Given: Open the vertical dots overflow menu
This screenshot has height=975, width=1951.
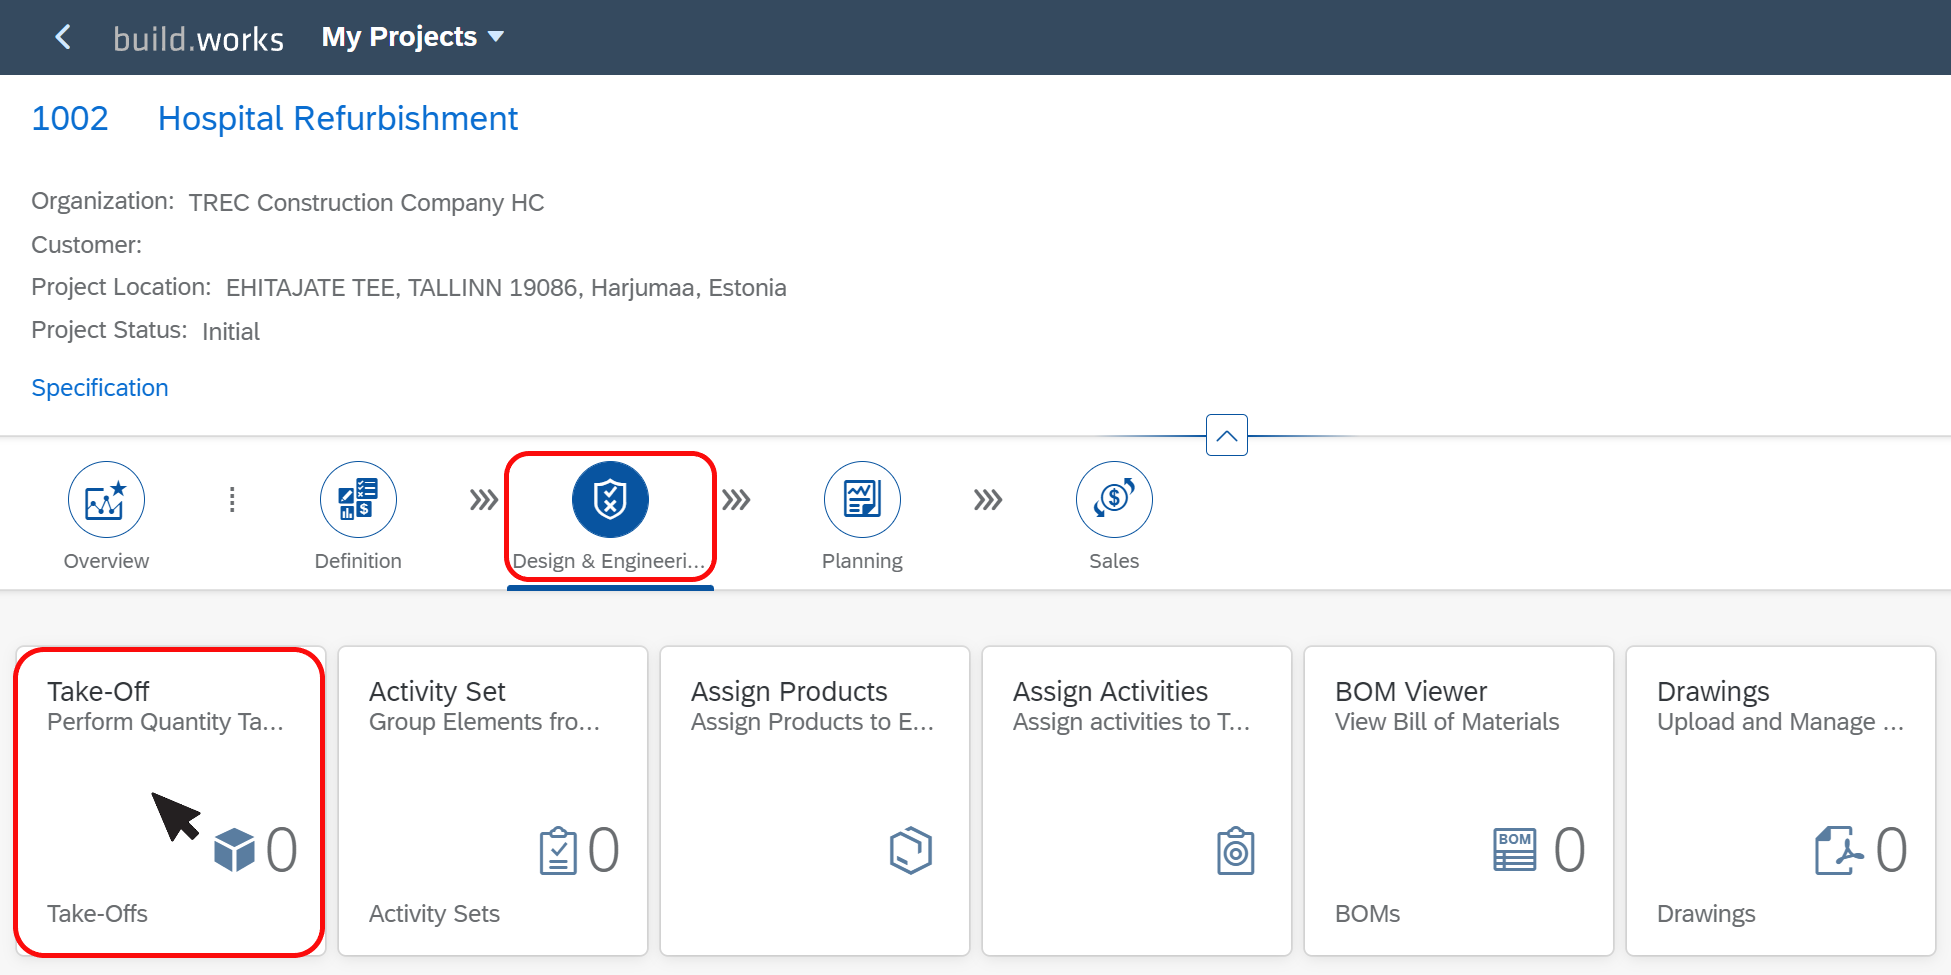Looking at the screenshot, I should coord(232,499).
